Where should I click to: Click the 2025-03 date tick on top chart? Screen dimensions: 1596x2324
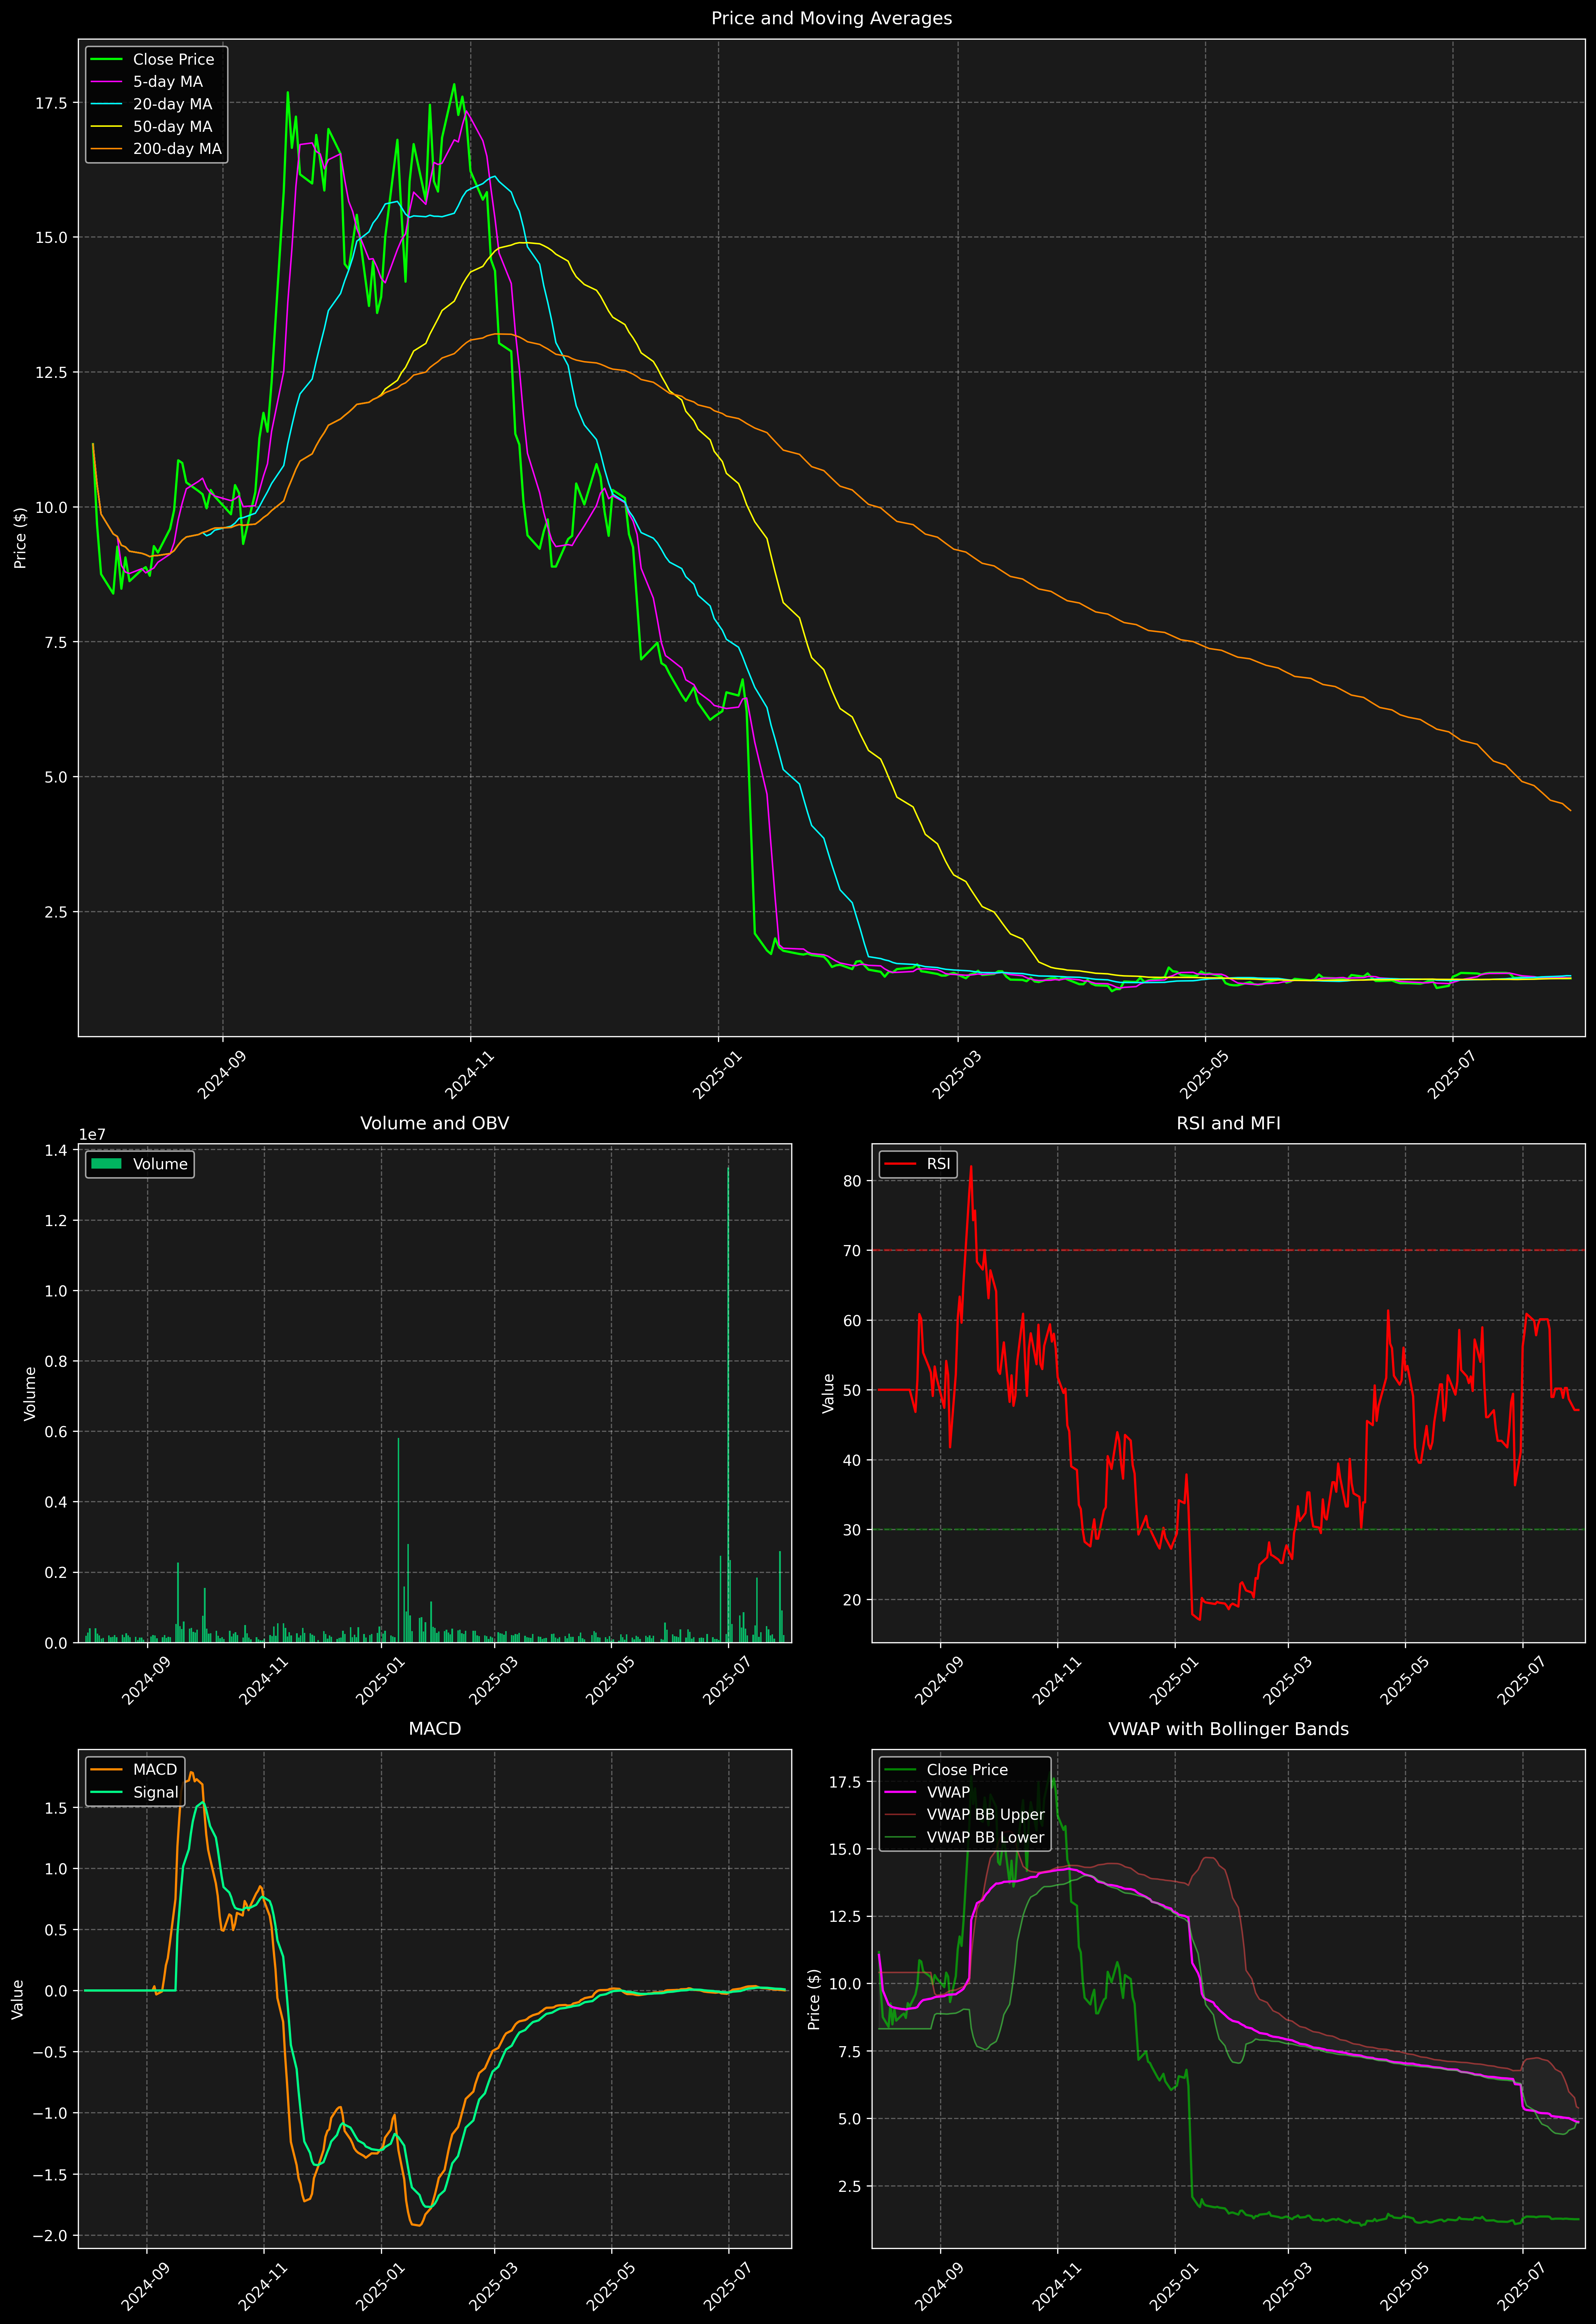tap(956, 1075)
